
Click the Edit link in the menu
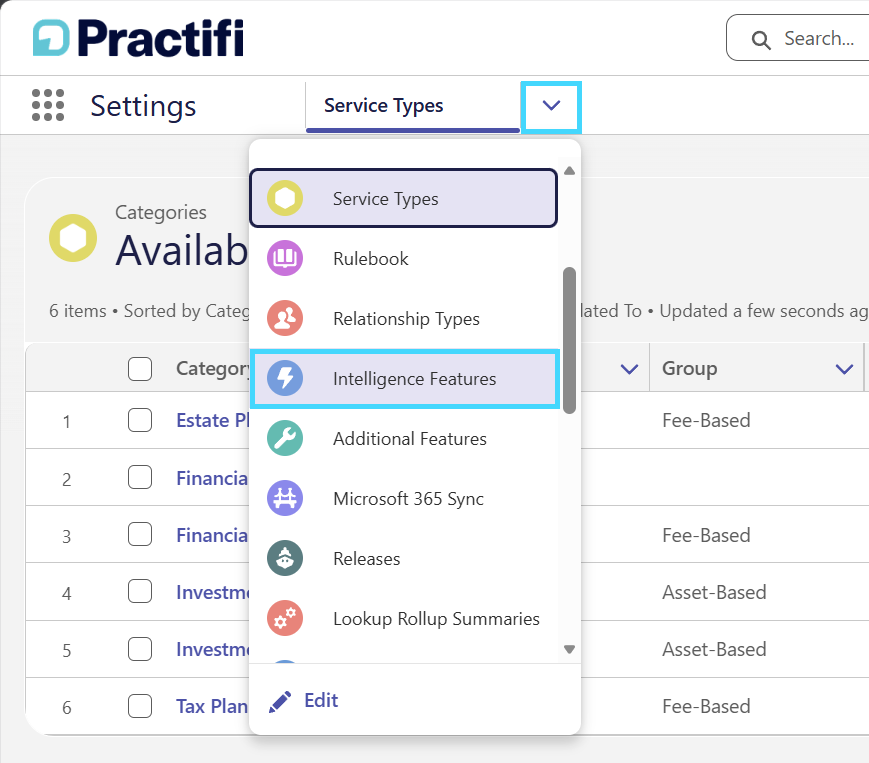[x=321, y=700]
